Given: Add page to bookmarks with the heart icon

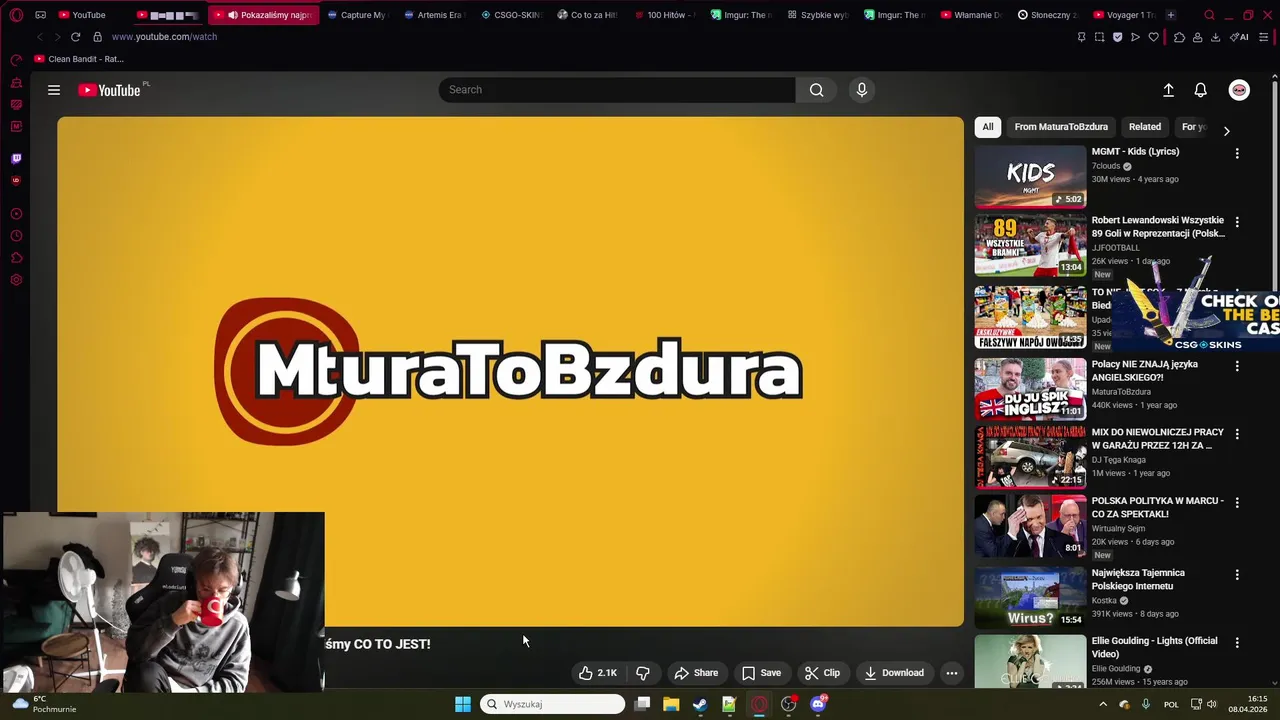Looking at the screenshot, I should [1153, 37].
